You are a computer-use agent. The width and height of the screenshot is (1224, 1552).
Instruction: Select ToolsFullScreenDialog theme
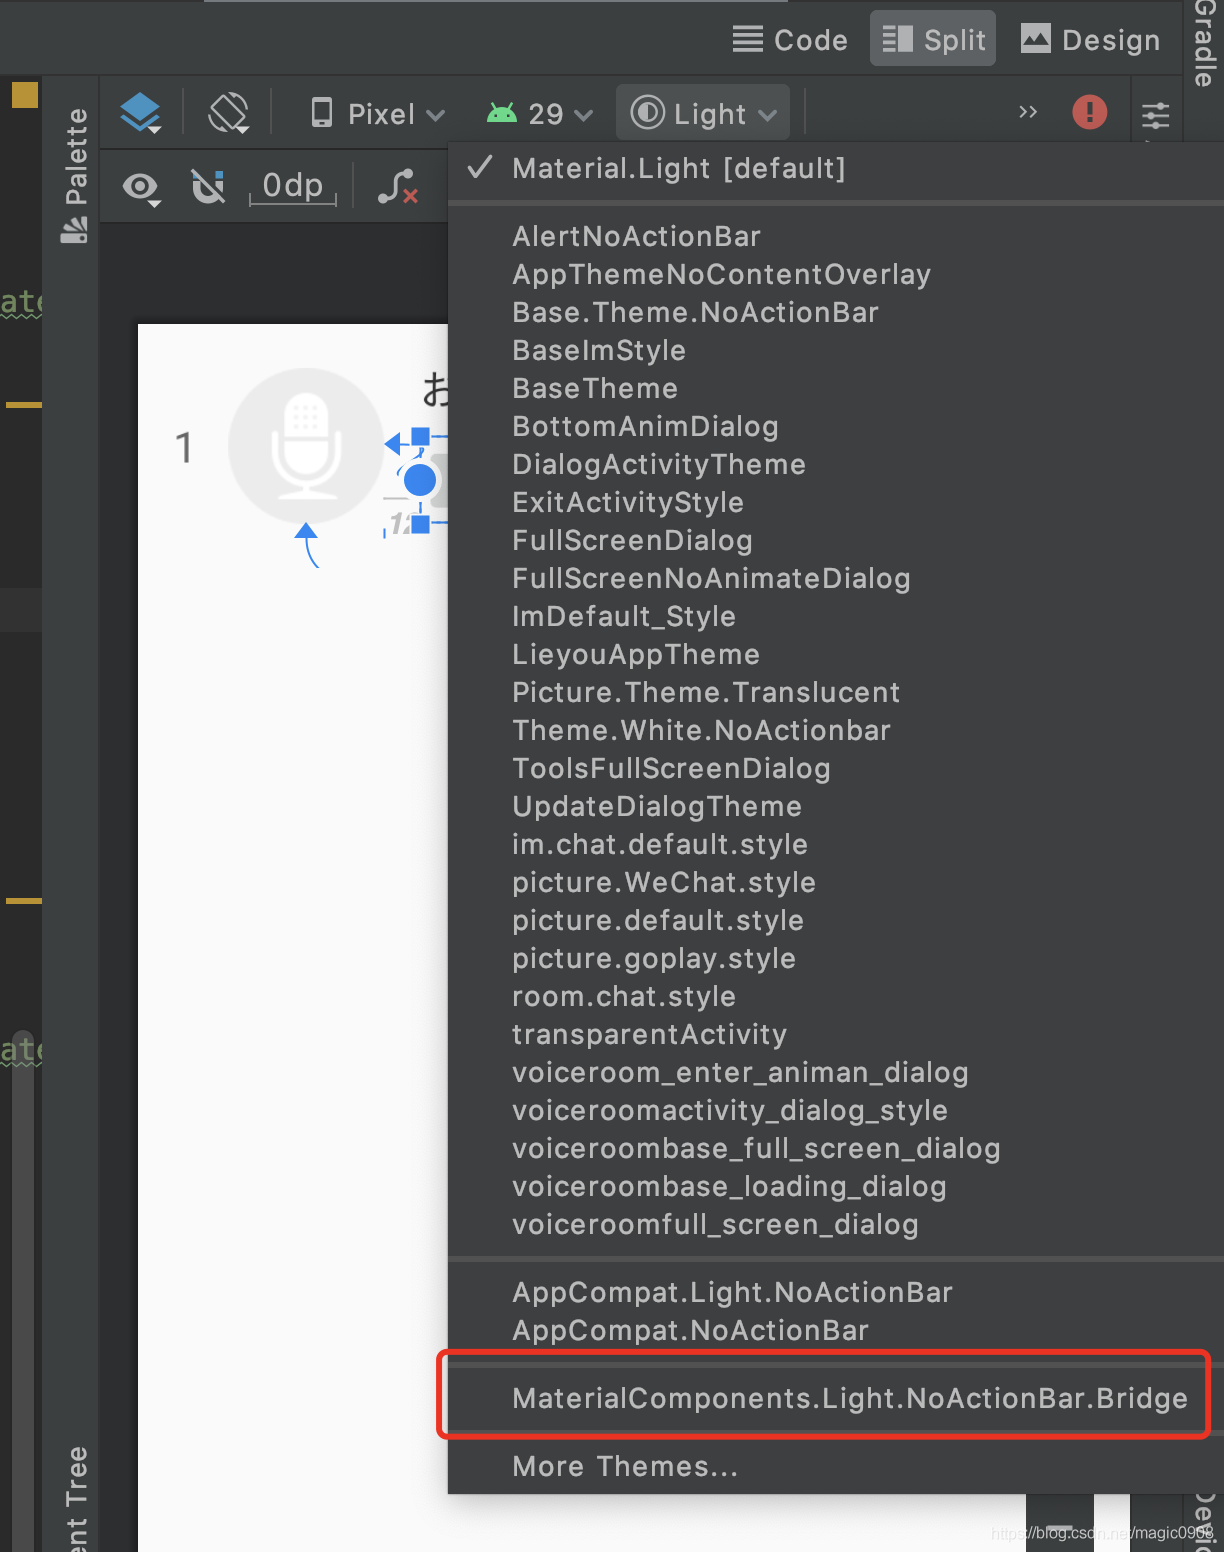point(836,768)
